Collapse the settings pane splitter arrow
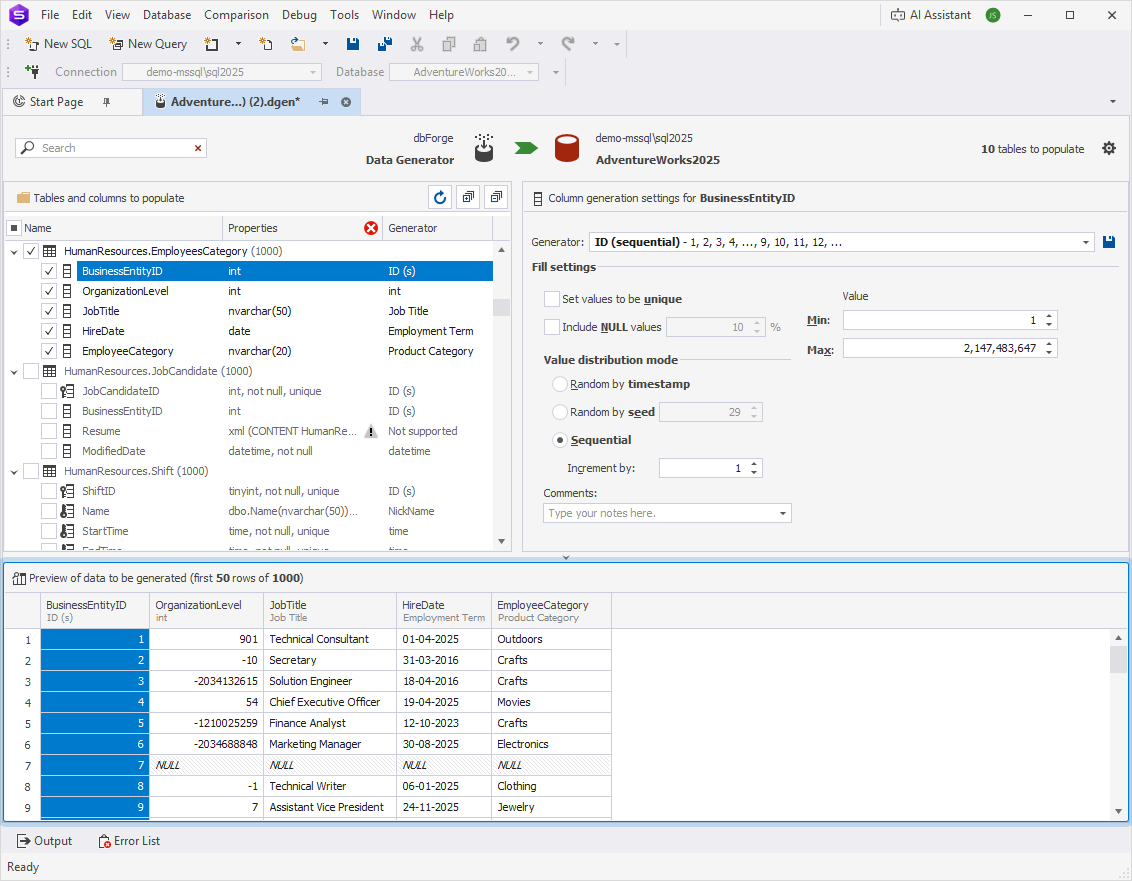1132x881 pixels. (566, 557)
